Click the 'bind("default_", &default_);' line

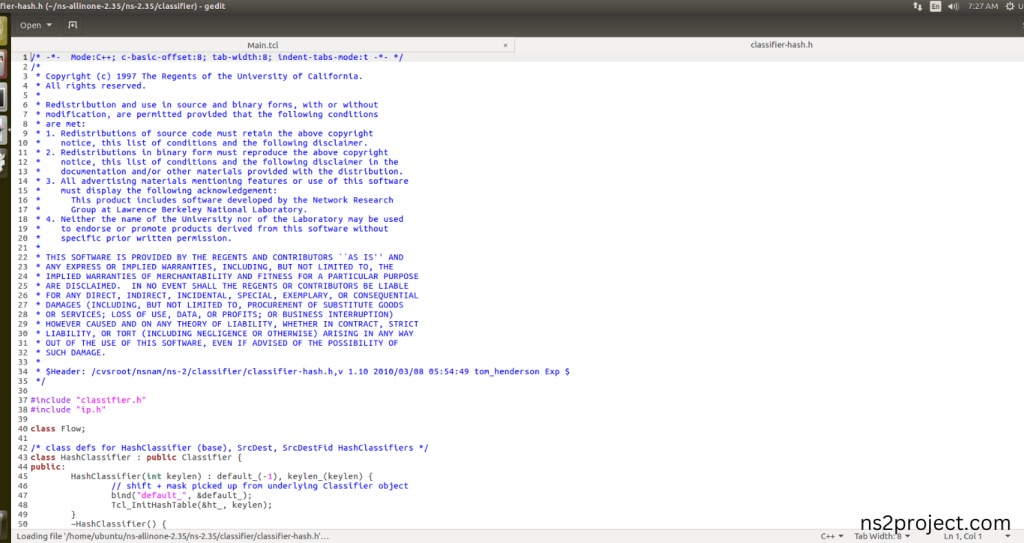pyautogui.click(x=181, y=495)
